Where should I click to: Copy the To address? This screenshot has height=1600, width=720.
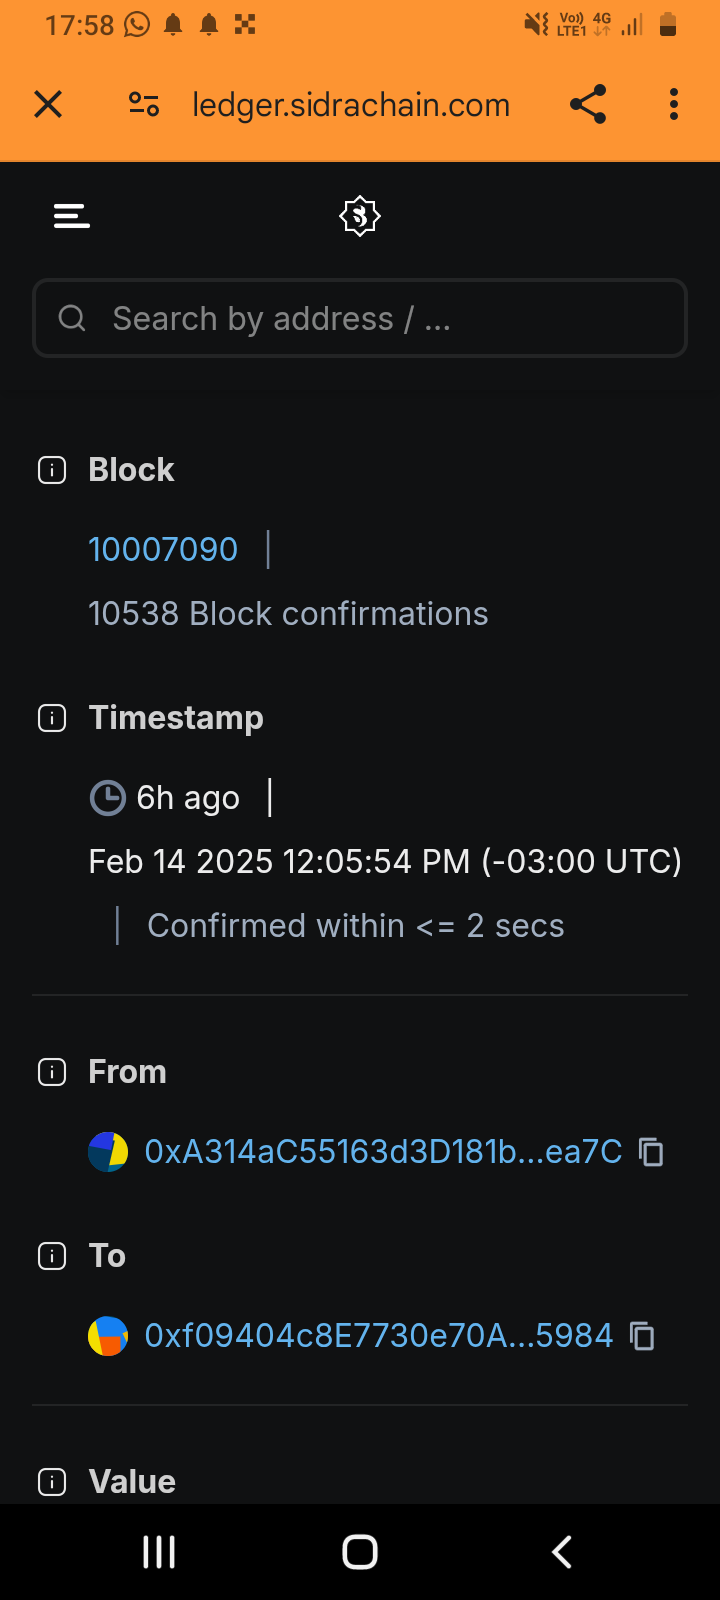(642, 1336)
